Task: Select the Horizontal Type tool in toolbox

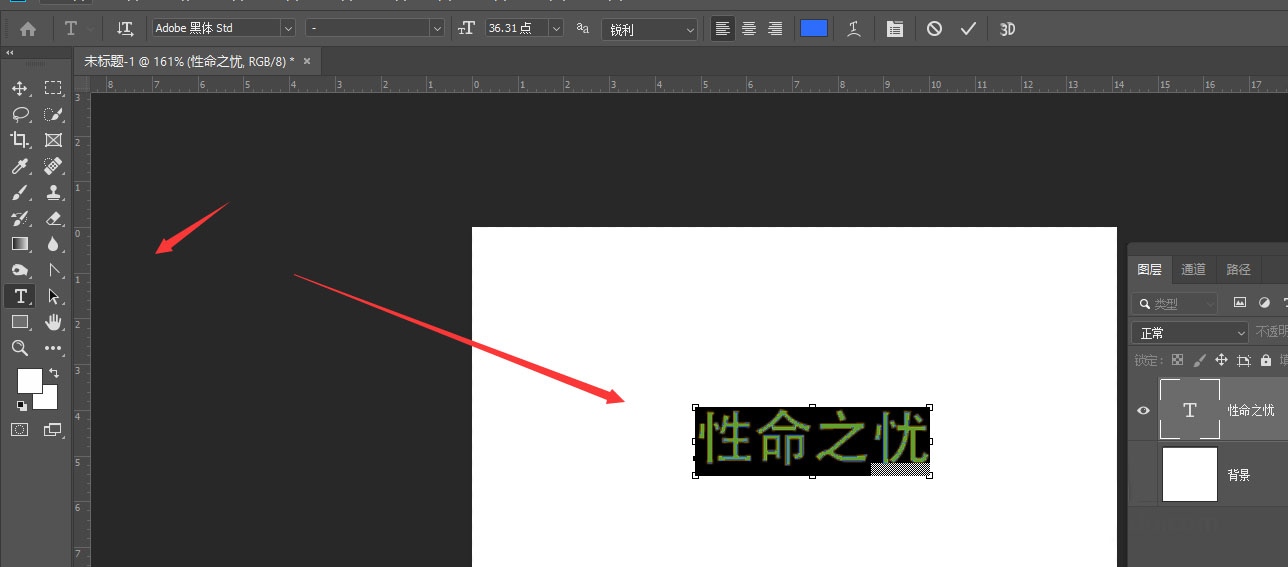Action: (20, 296)
